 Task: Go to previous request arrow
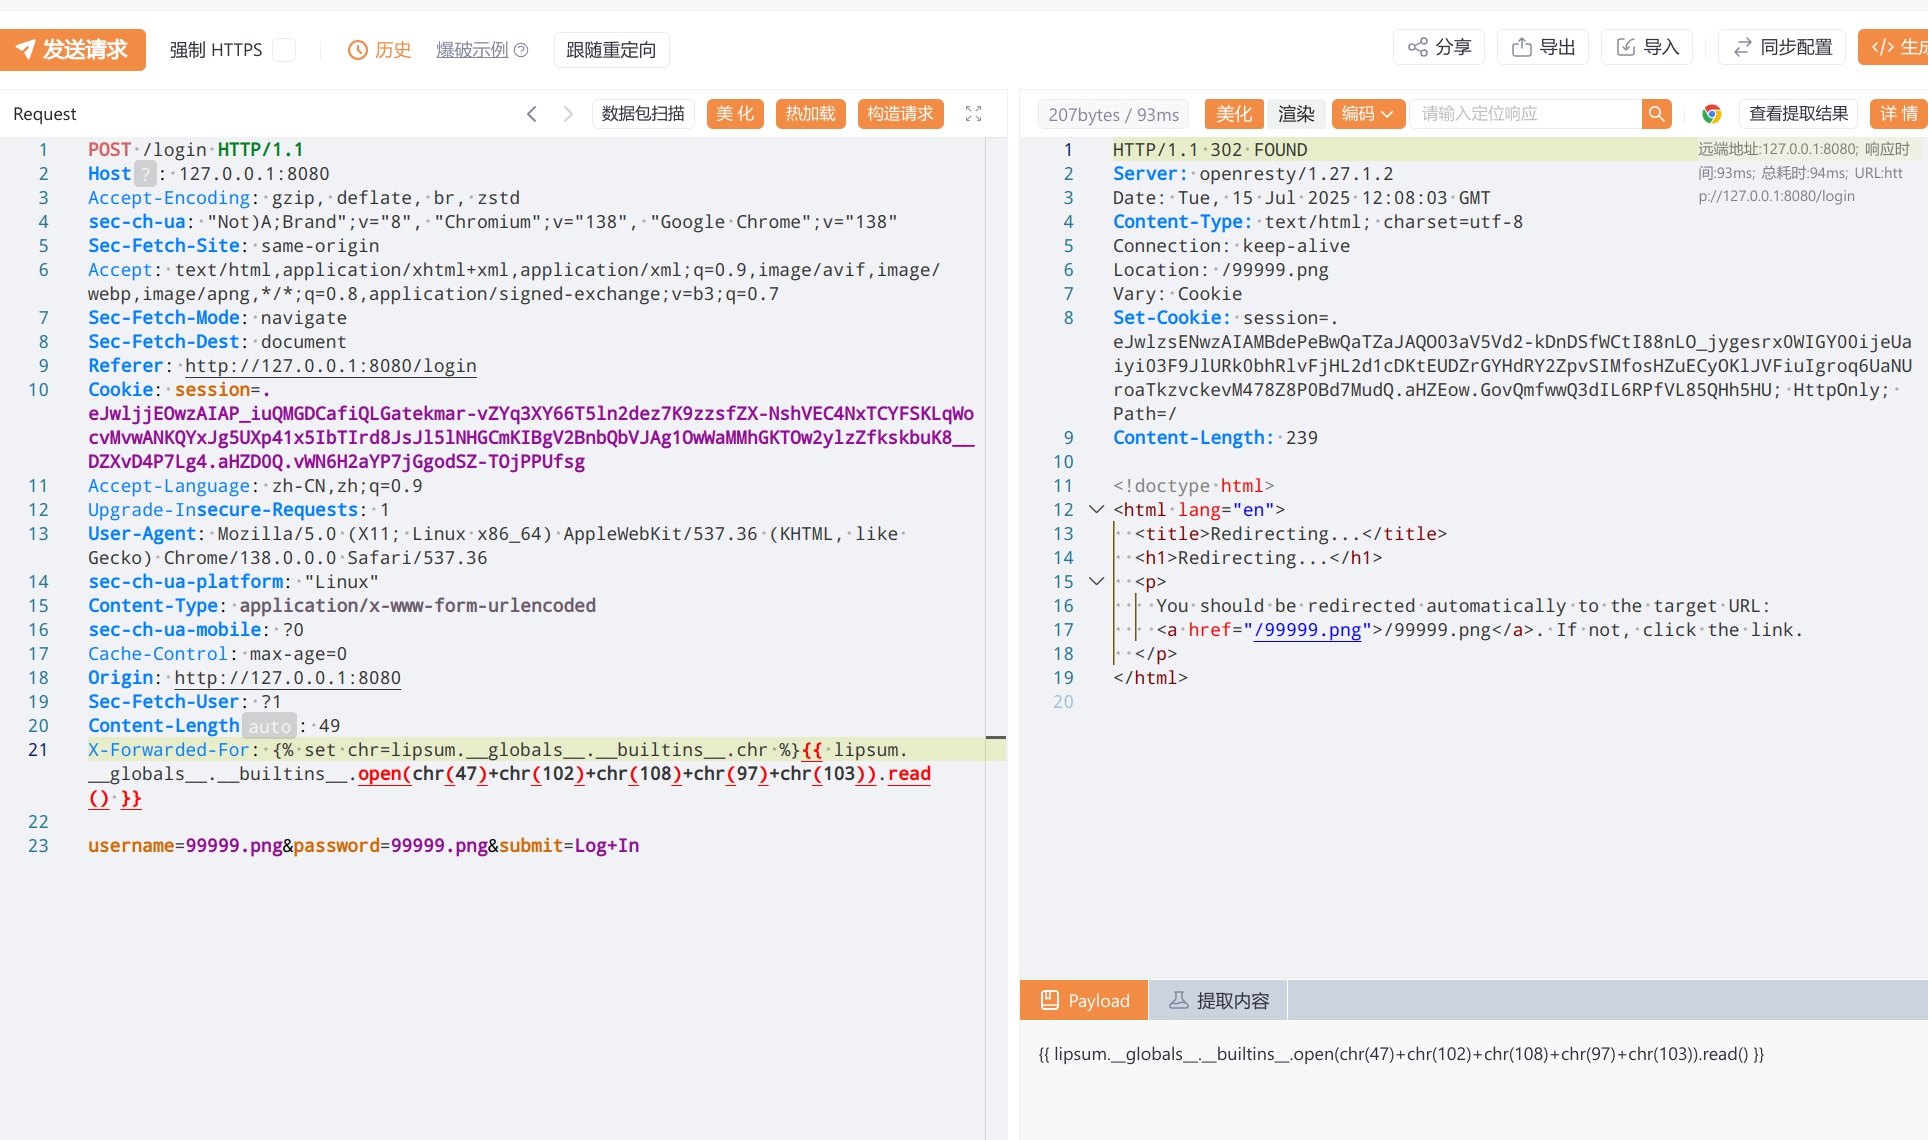tap(532, 114)
